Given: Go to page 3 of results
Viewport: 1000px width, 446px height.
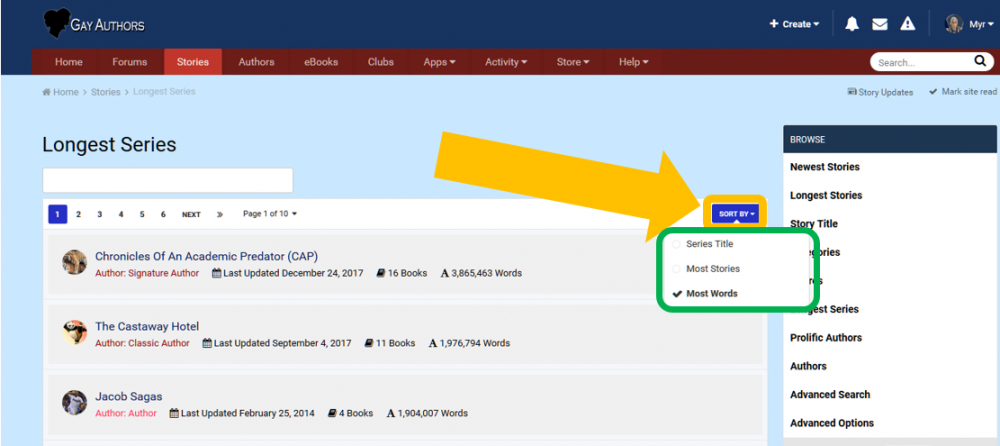Looking at the screenshot, I should 99,214.
